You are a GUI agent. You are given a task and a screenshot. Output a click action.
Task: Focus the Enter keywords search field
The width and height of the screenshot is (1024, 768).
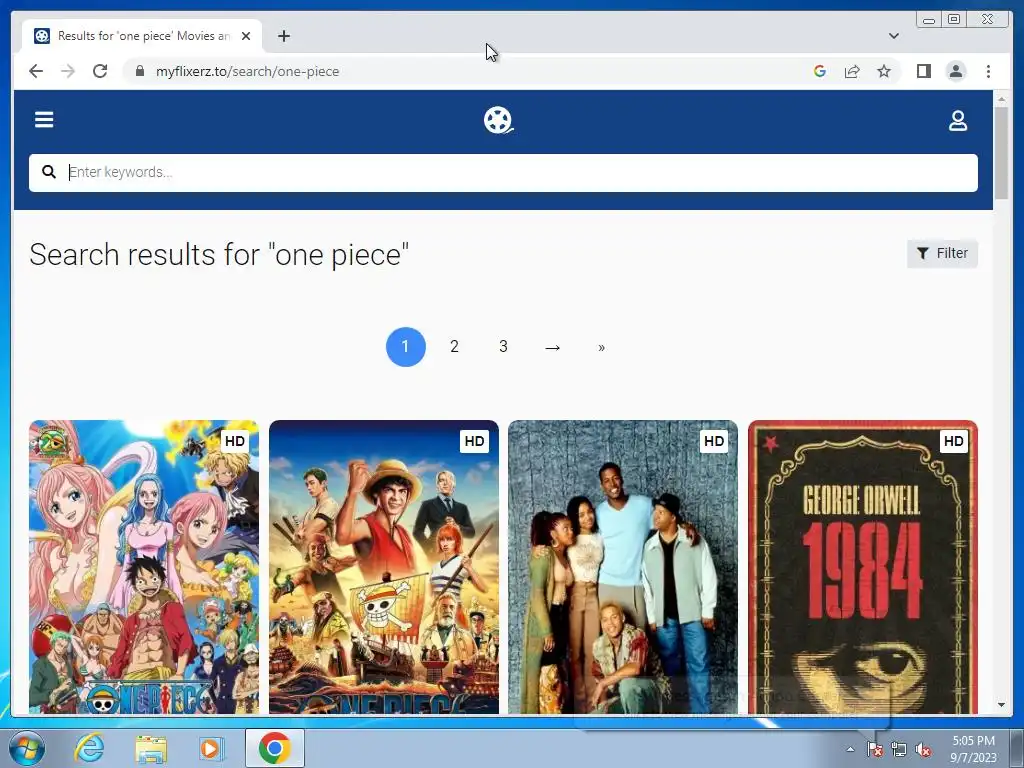point(503,172)
